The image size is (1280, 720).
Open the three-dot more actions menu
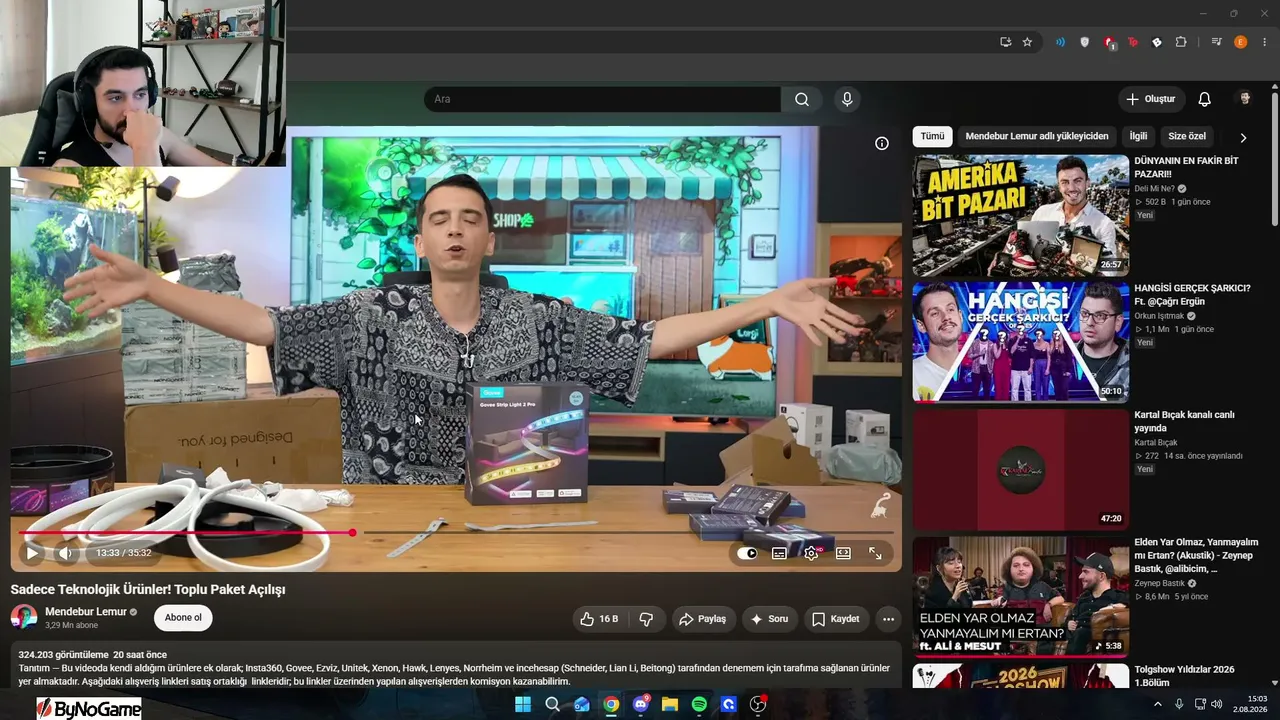tap(888, 619)
